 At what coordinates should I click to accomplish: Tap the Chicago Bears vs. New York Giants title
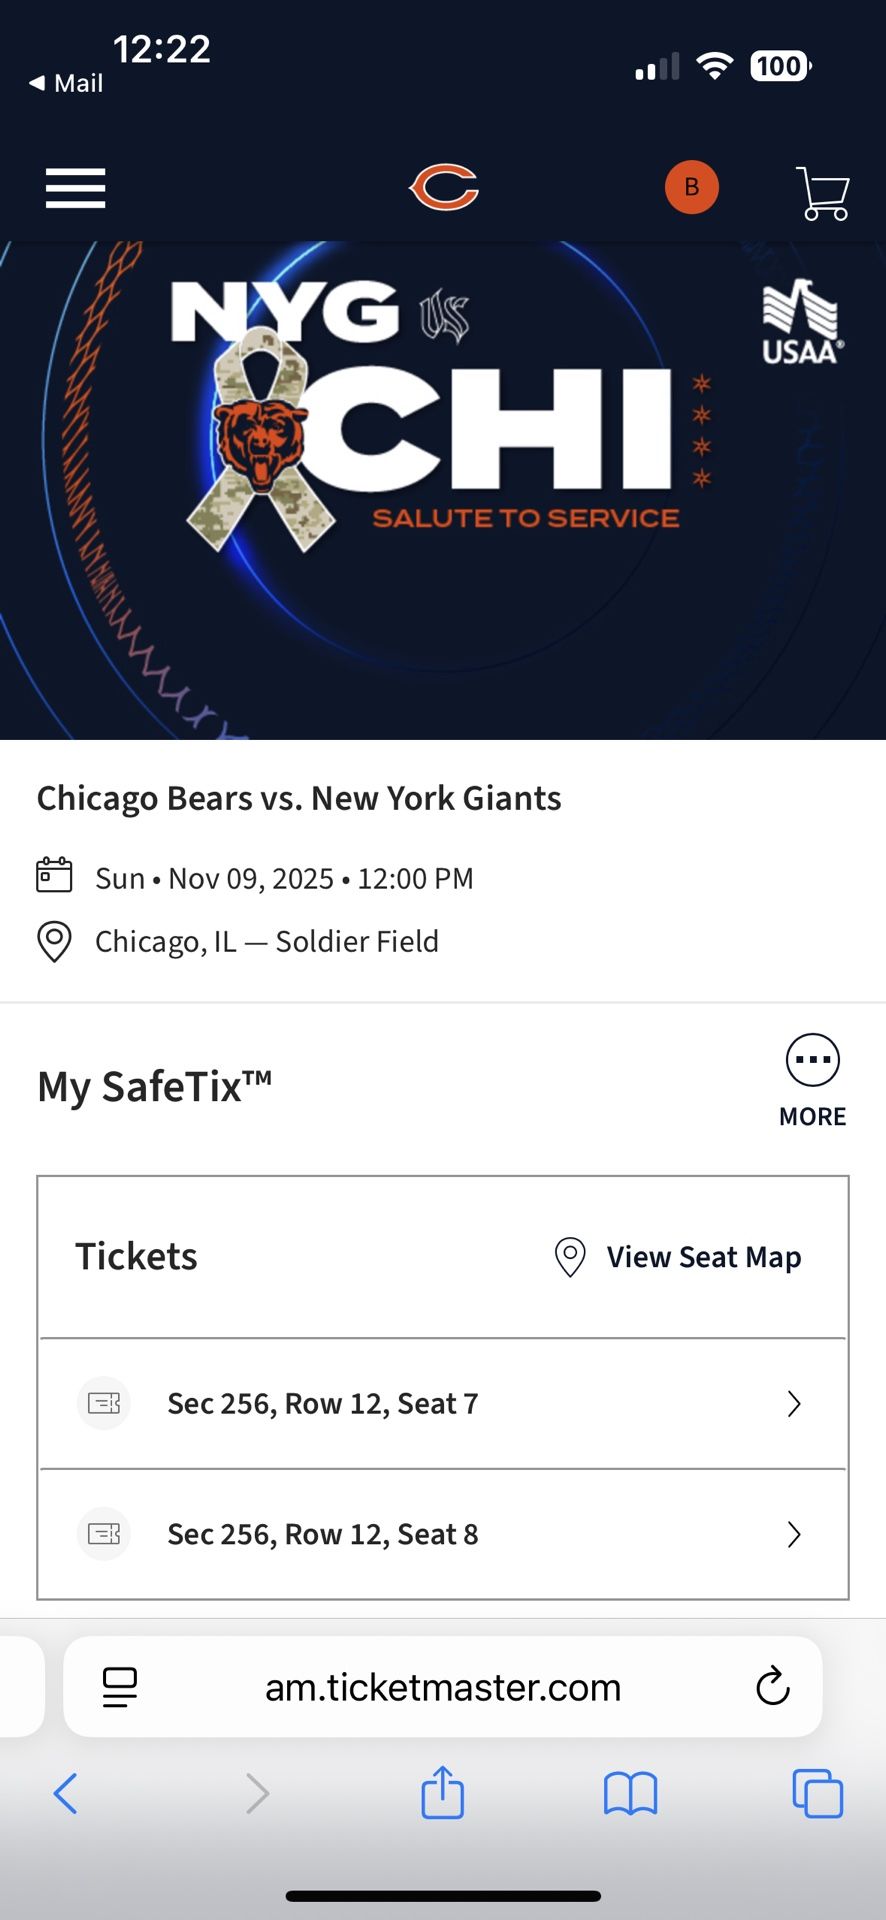[x=299, y=797]
